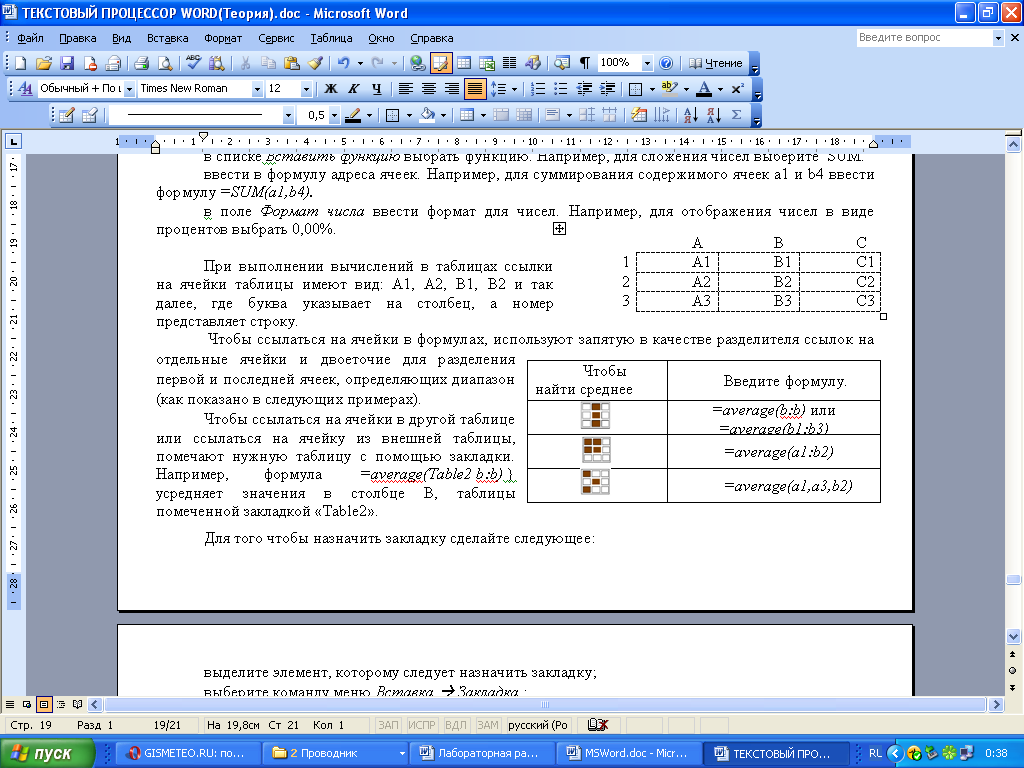The height and width of the screenshot is (768, 1024).
Task: Apply bulleted list formatting
Action: tap(560, 88)
